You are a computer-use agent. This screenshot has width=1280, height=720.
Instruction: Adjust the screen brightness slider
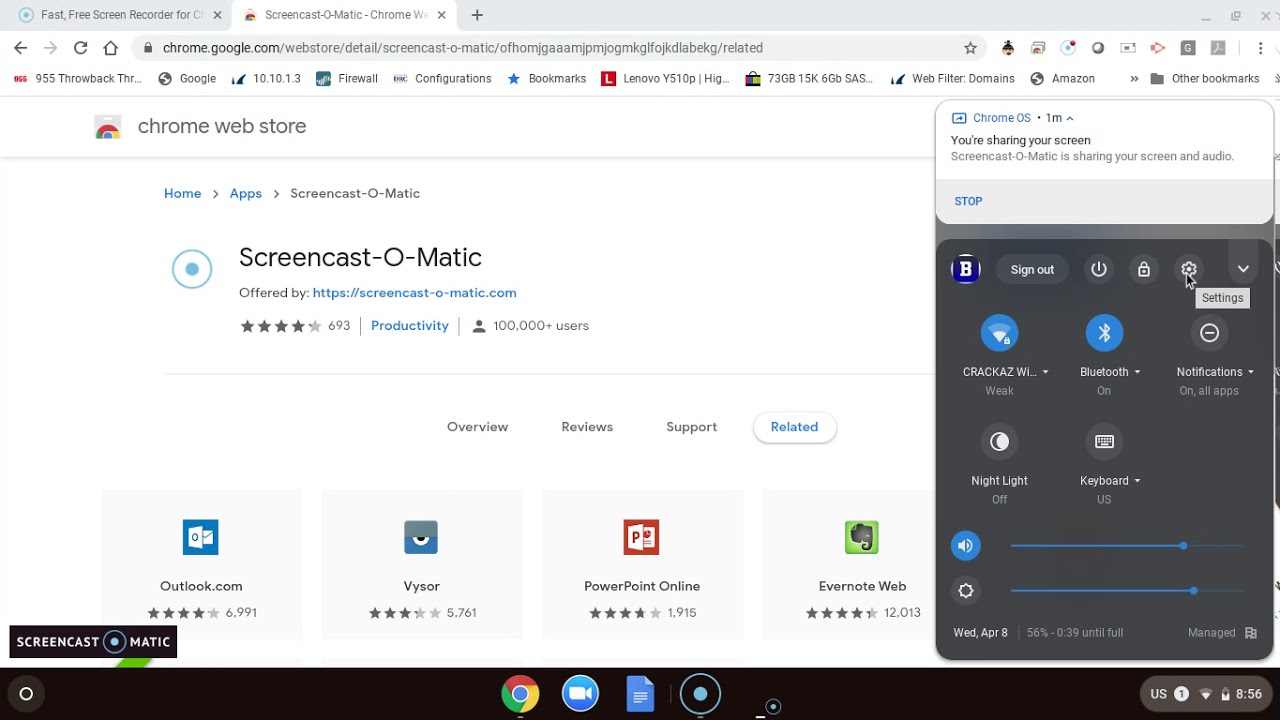tap(1127, 591)
